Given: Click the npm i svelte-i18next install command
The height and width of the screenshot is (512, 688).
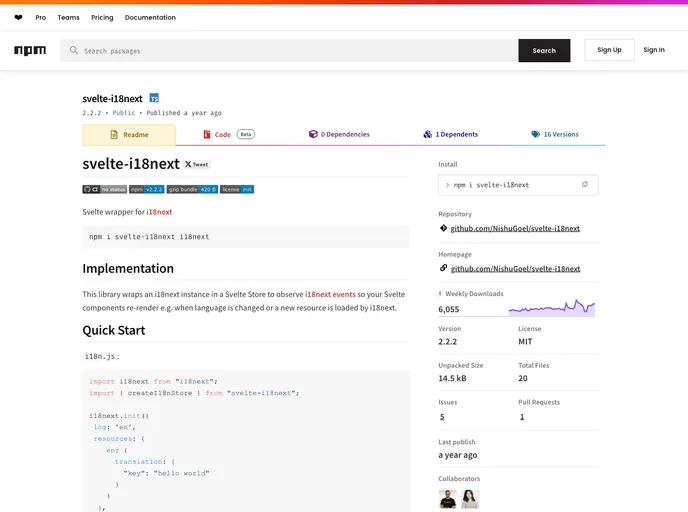Looking at the screenshot, I should click(x=491, y=185).
